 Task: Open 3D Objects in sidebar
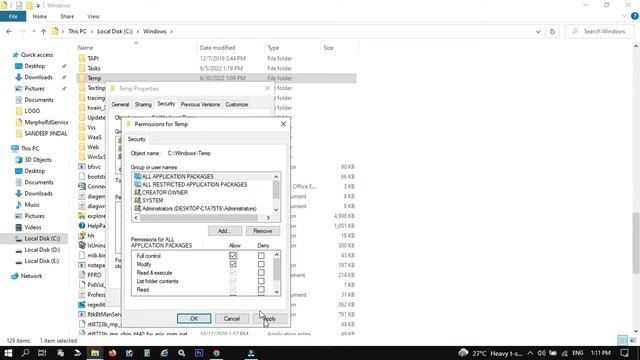coord(38,160)
